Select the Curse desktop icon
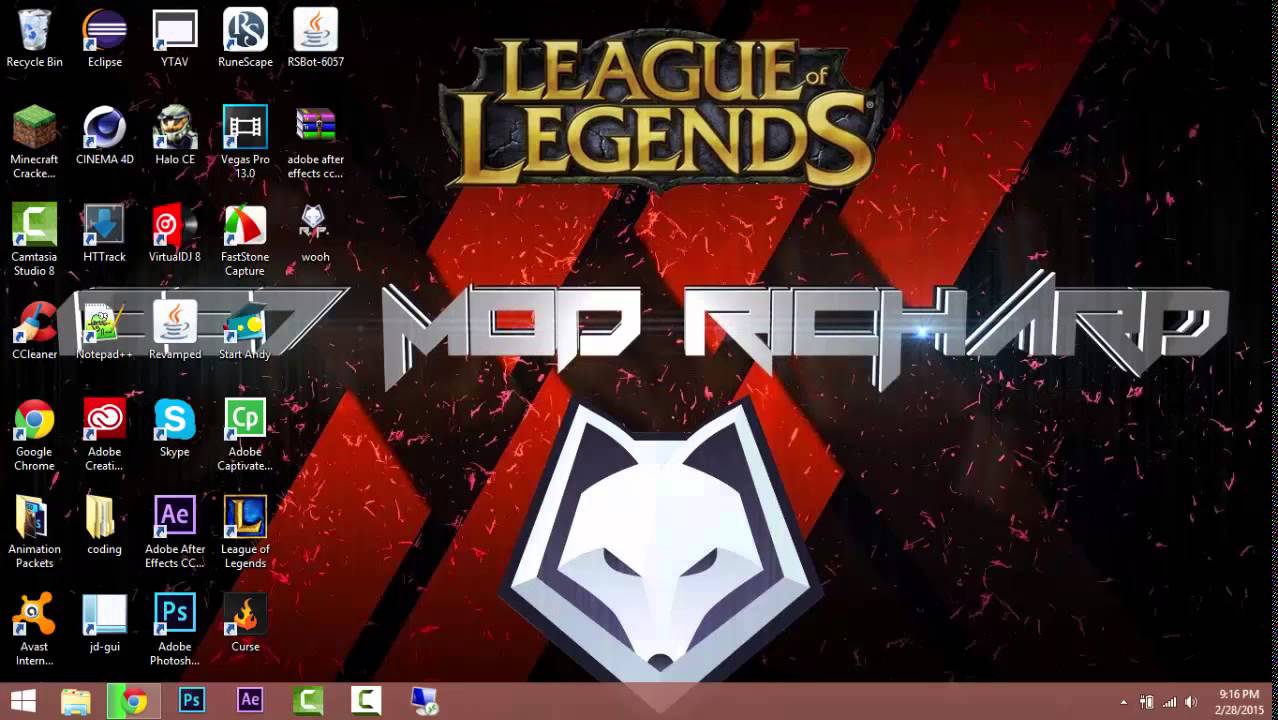The width and height of the screenshot is (1278, 720). (x=245, y=623)
